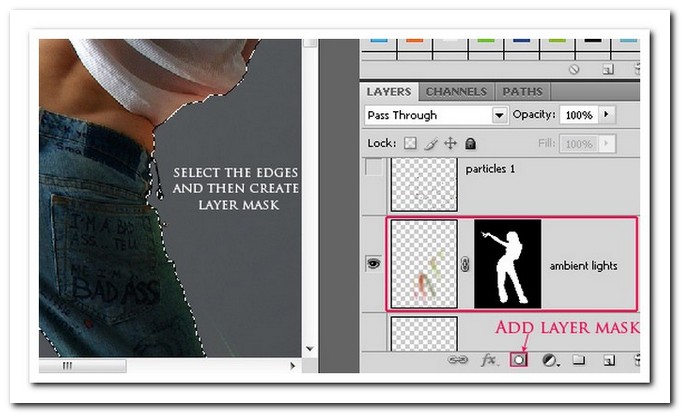Create a new layer in Layers panel
This screenshot has height=414, width=681.
coord(609,360)
